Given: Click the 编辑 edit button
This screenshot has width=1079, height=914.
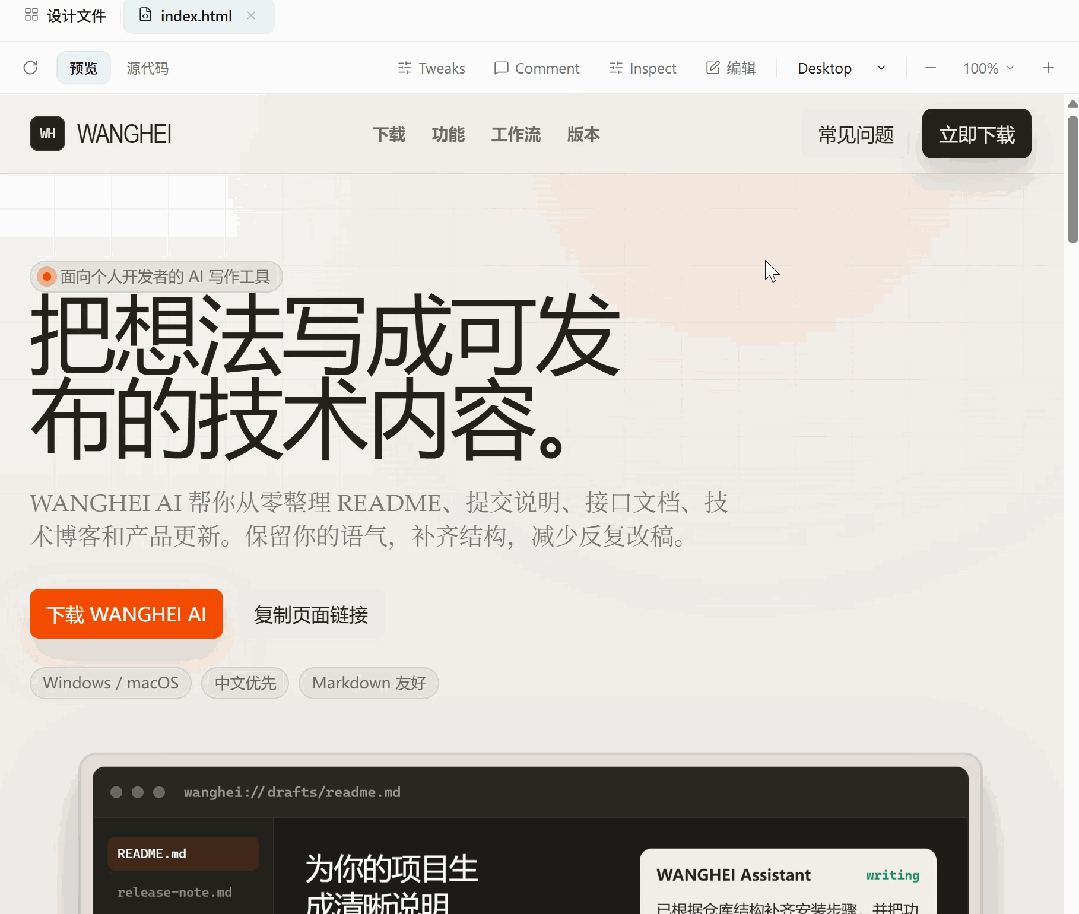Looking at the screenshot, I should point(731,67).
